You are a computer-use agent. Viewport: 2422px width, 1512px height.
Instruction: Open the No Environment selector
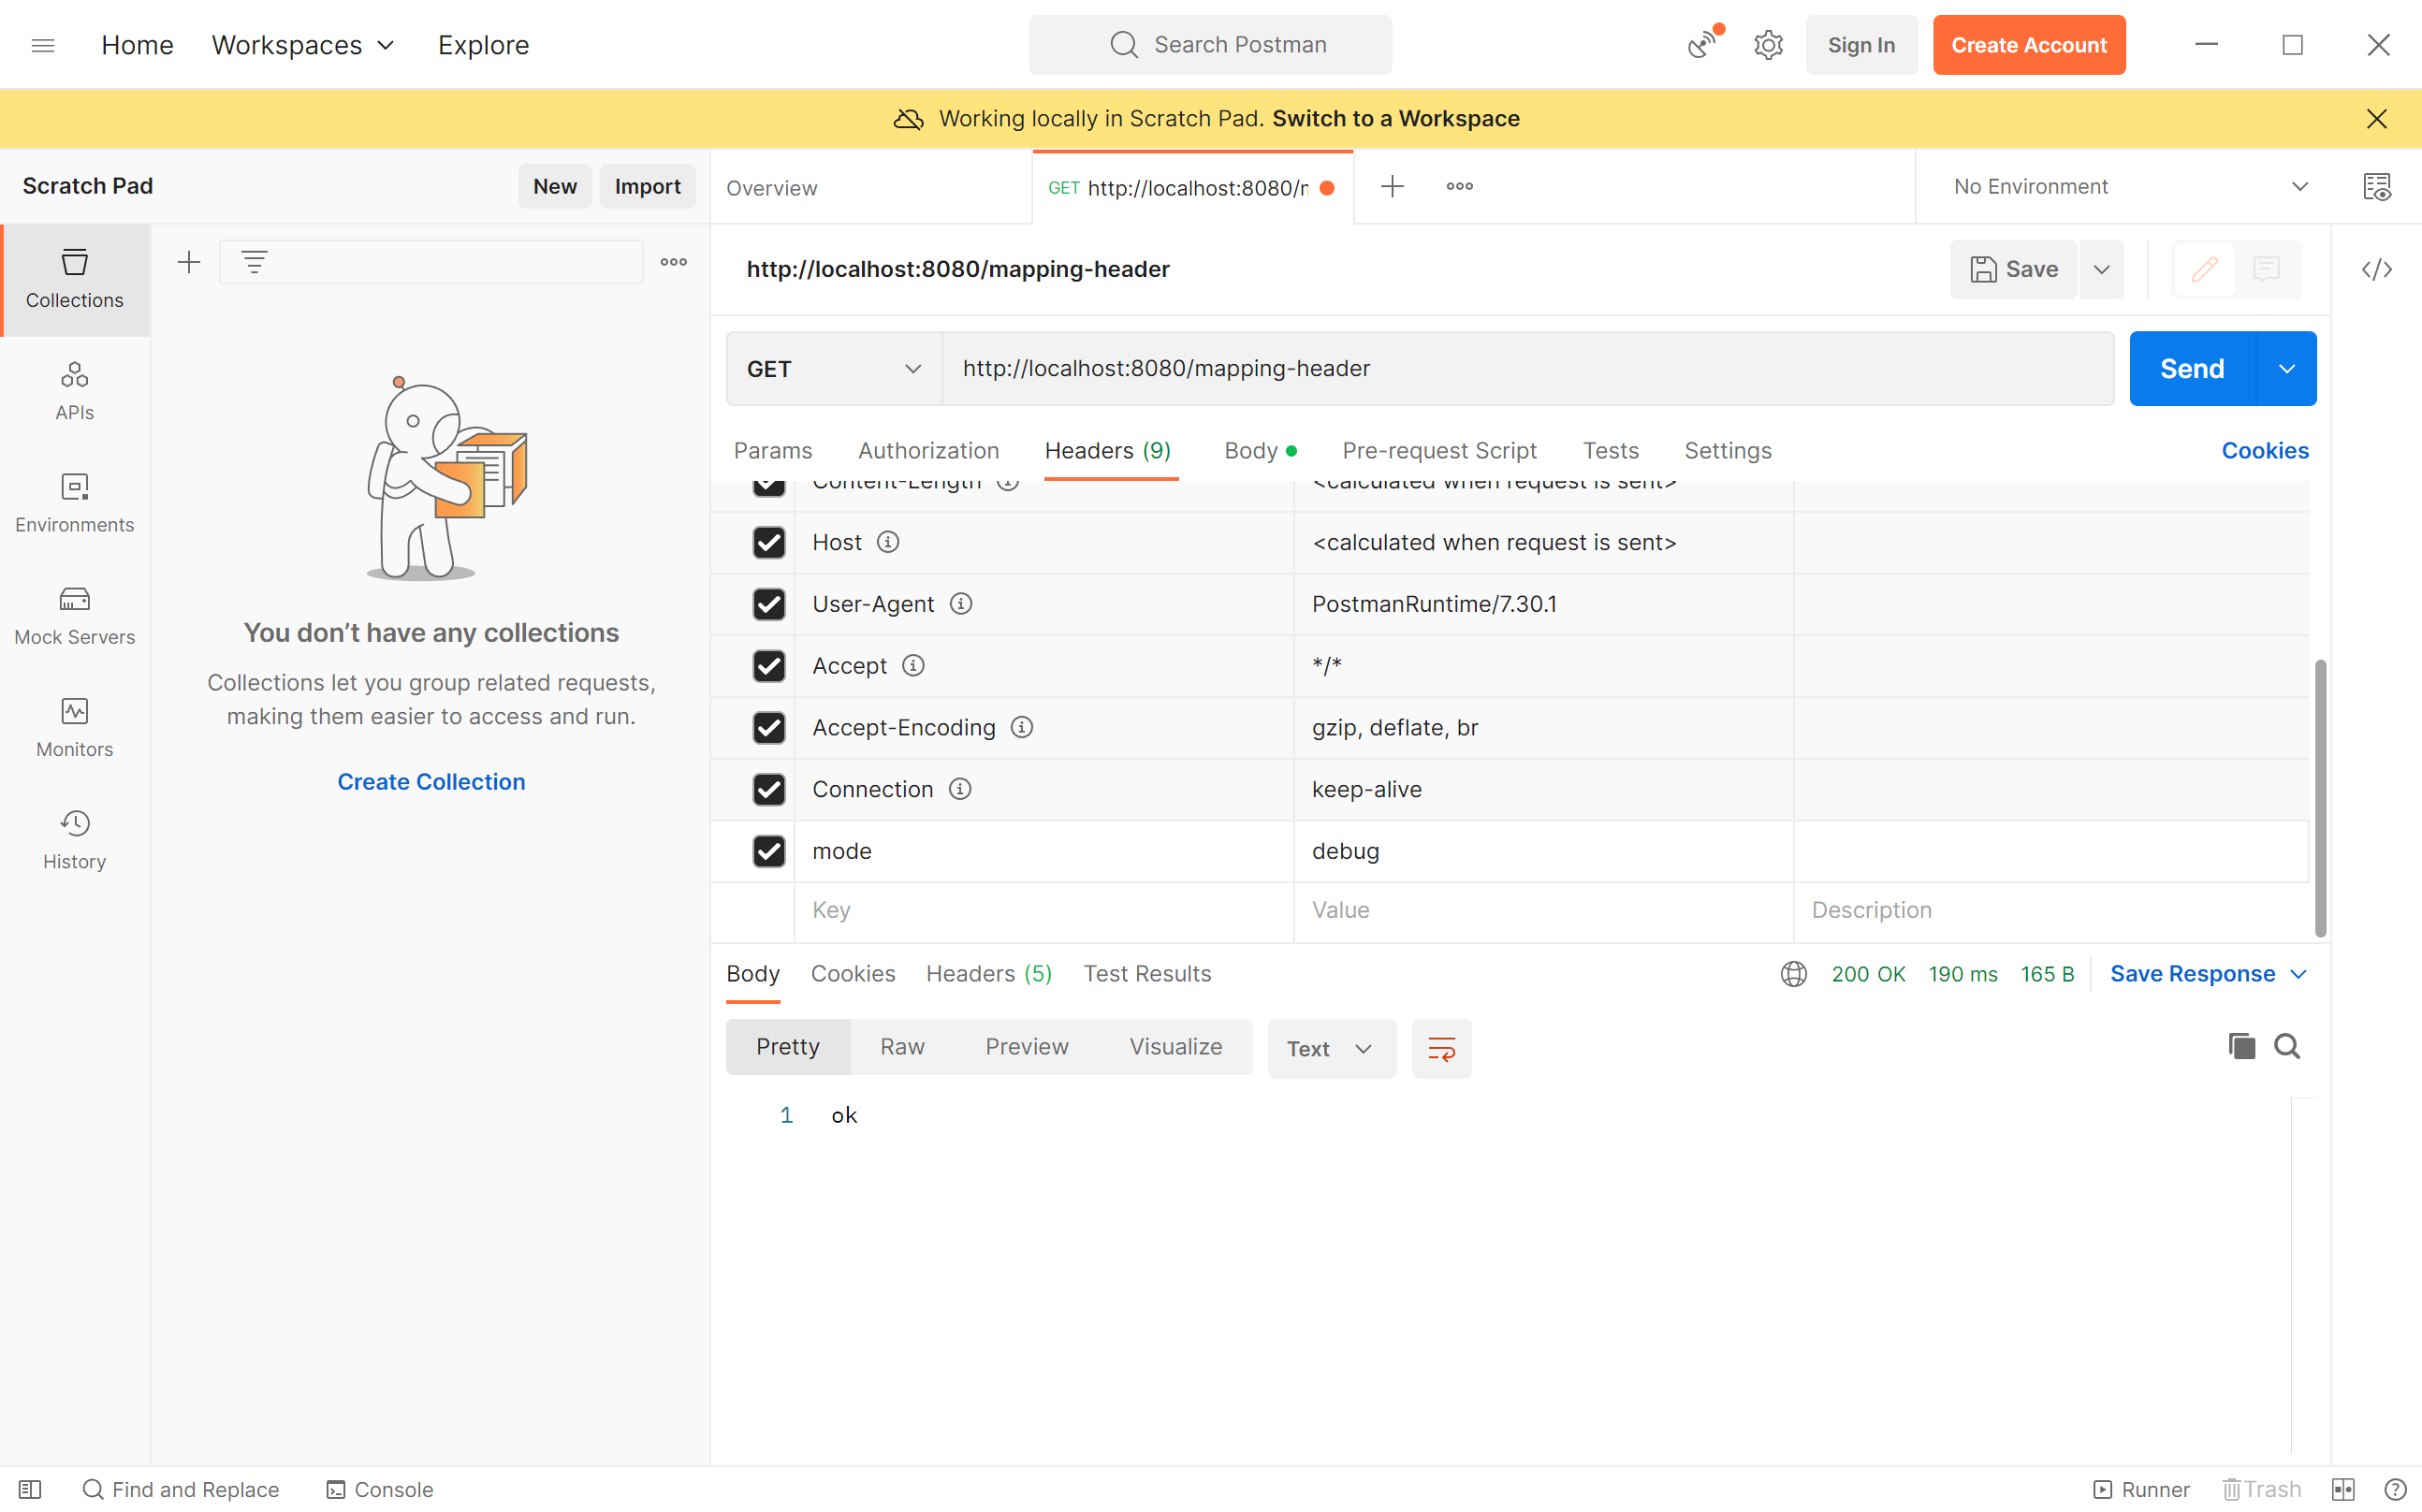[x=2131, y=187]
